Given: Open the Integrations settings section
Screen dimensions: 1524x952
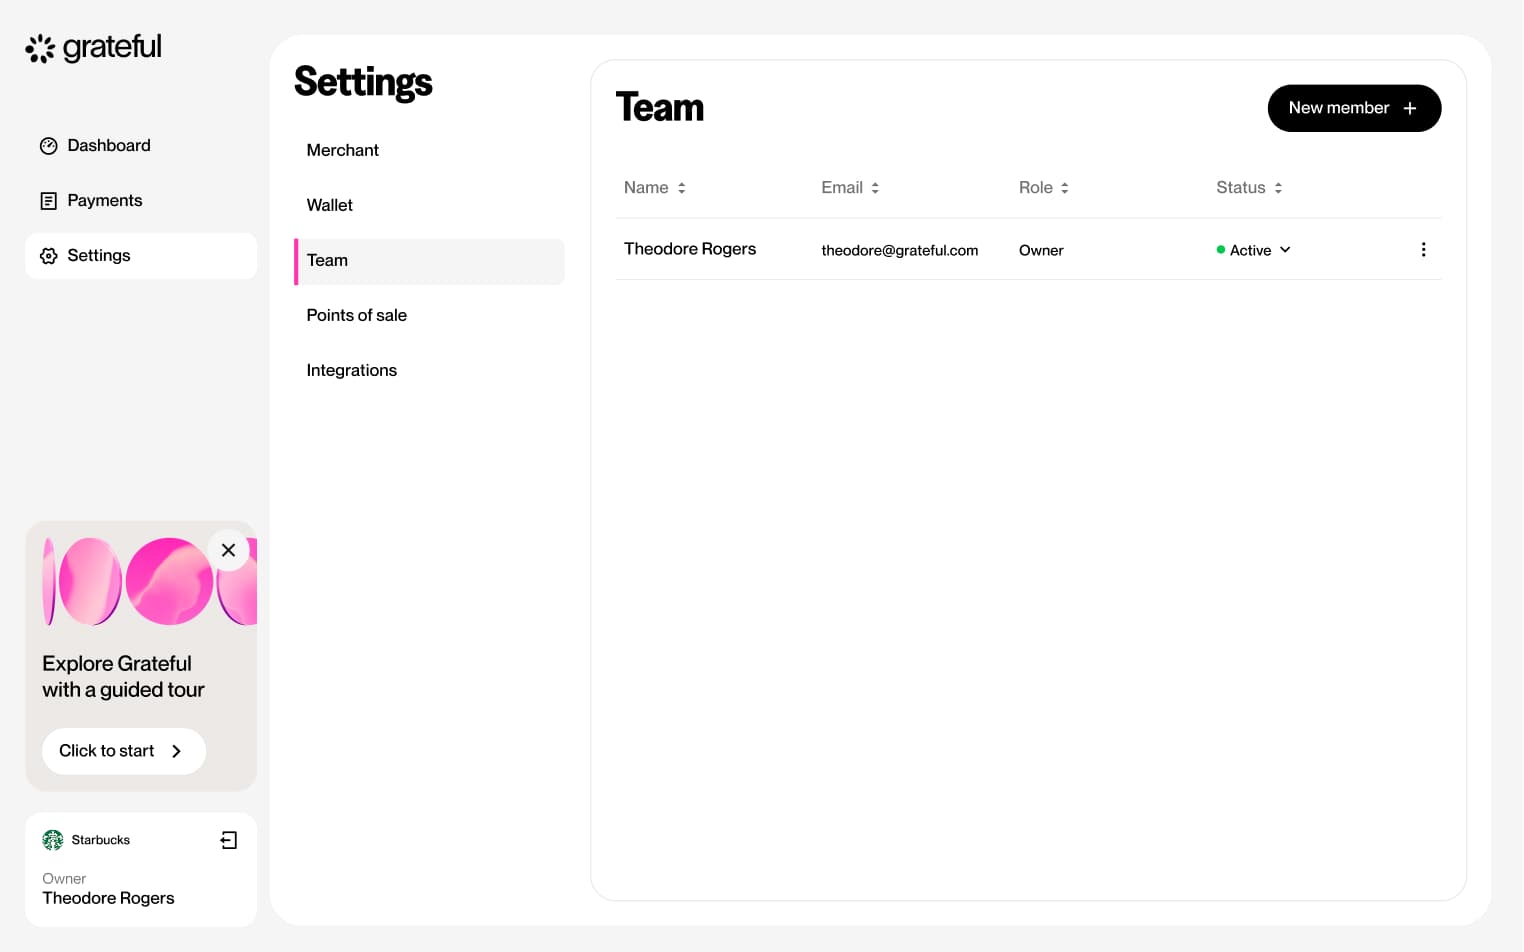Looking at the screenshot, I should point(351,370).
